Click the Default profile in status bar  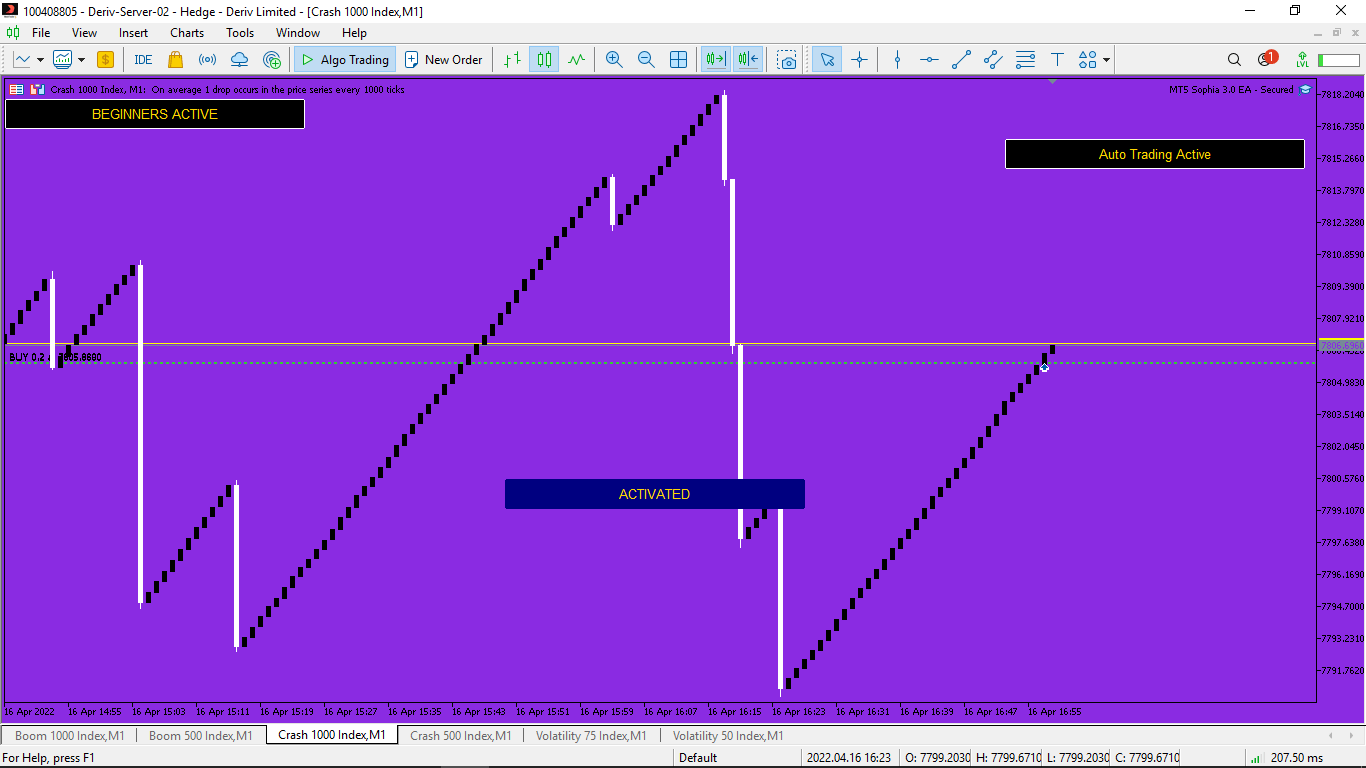point(698,758)
